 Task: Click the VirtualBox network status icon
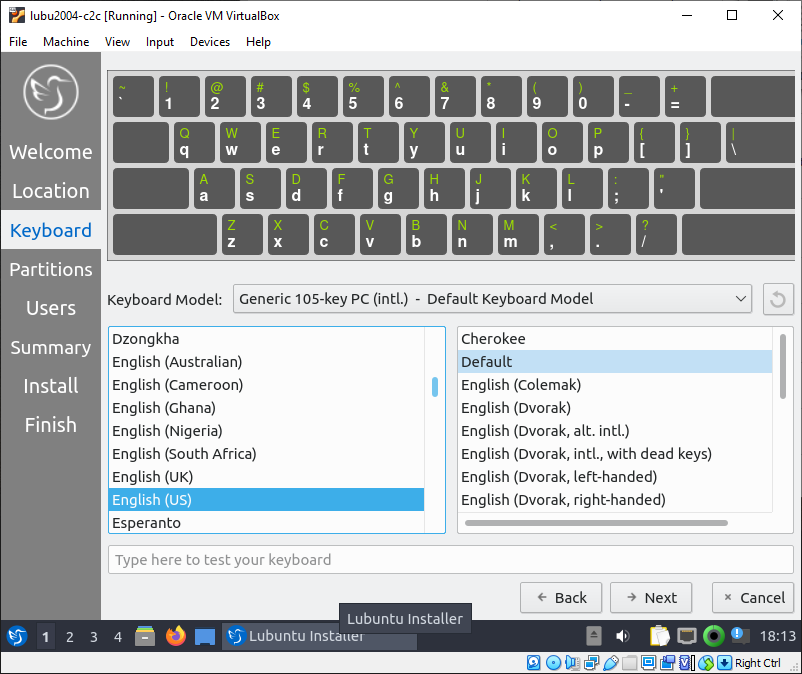pyautogui.click(x=590, y=662)
